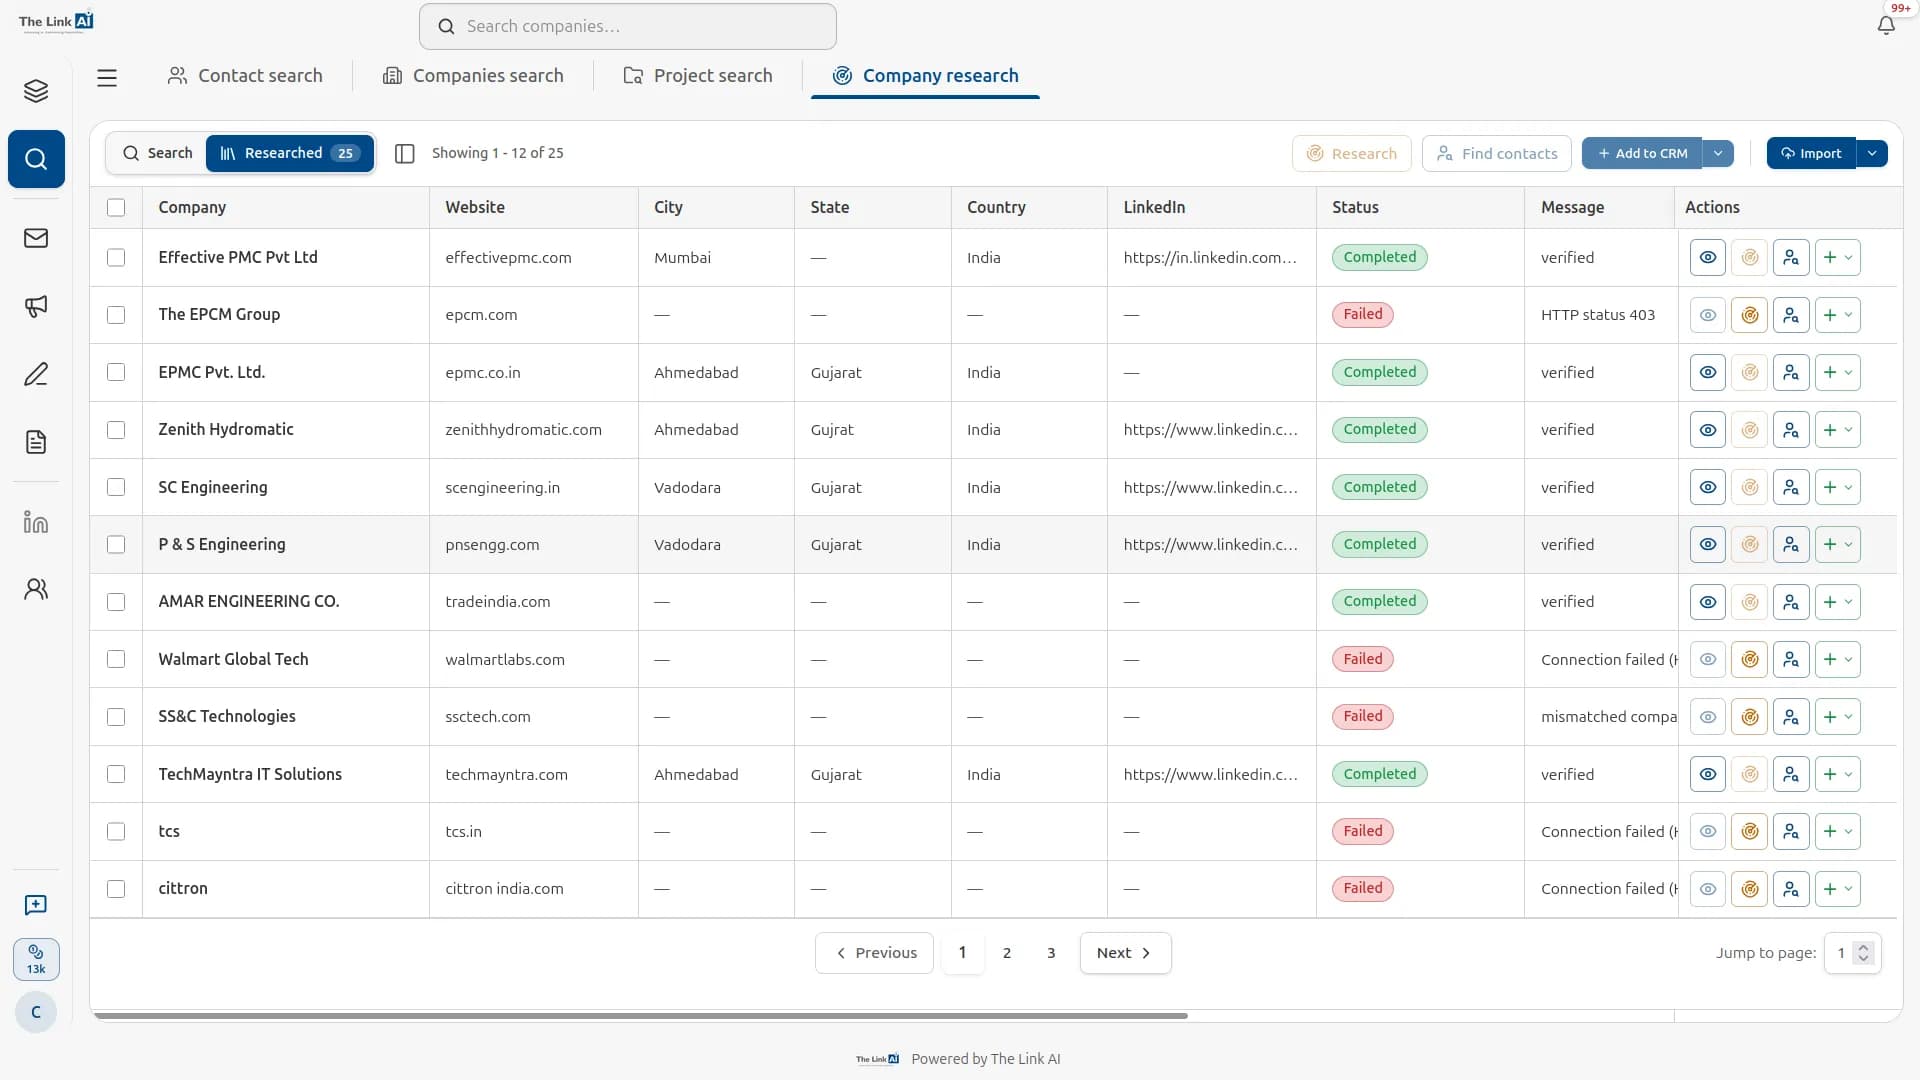
Task: Go to Next page
Action: point(1125,953)
